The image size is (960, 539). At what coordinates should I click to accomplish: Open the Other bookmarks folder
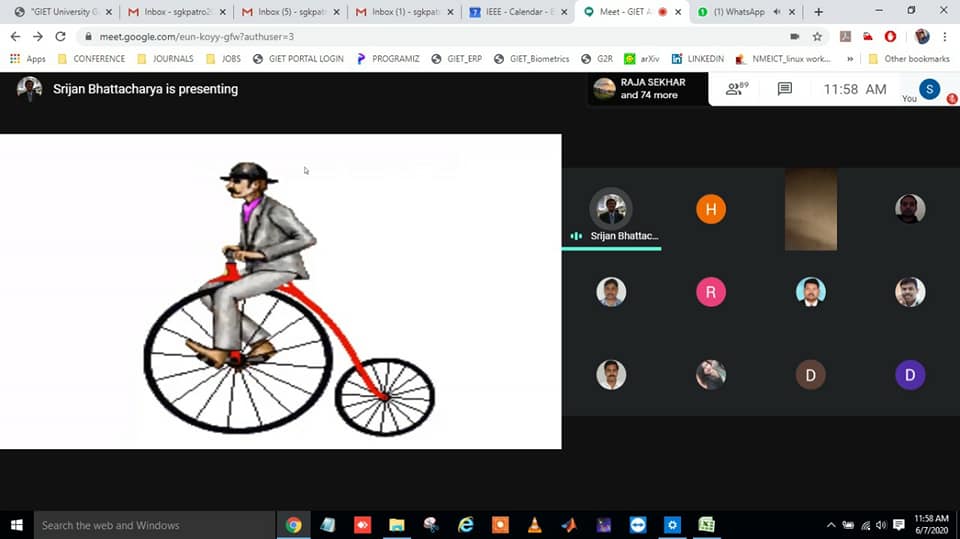coord(909,59)
